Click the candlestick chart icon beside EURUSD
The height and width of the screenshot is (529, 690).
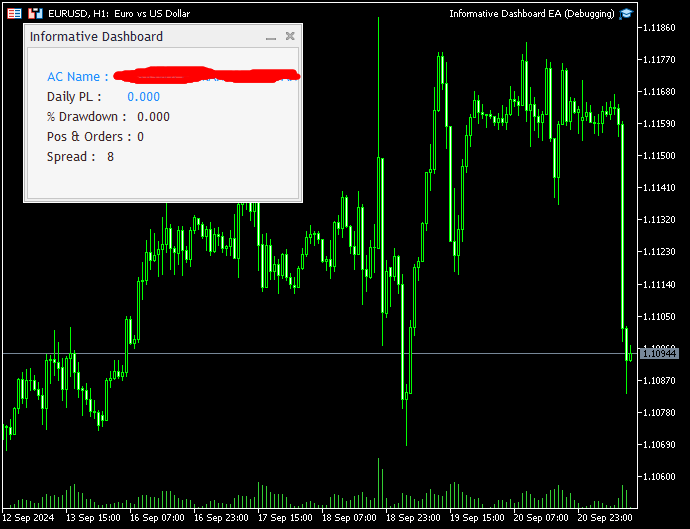(35, 14)
